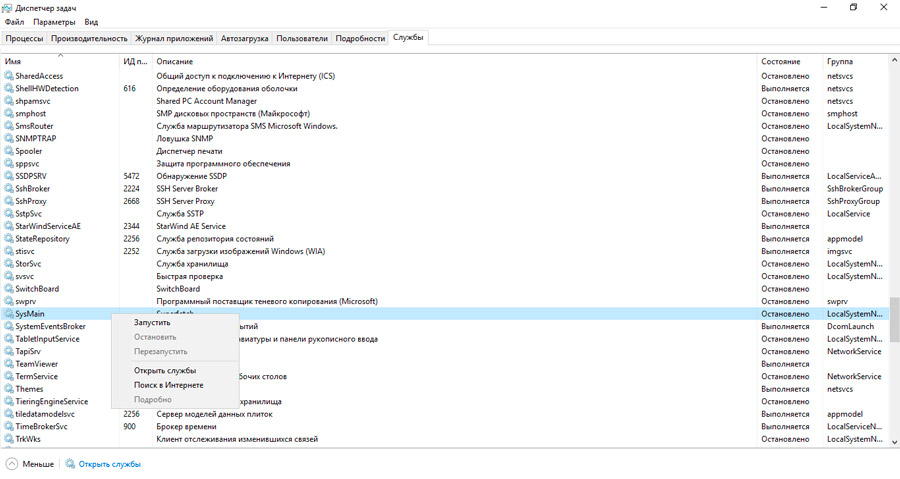Screen dimensions: 900x479
Task: Click the services icon near bottom Open Services link
Action: (70, 464)
